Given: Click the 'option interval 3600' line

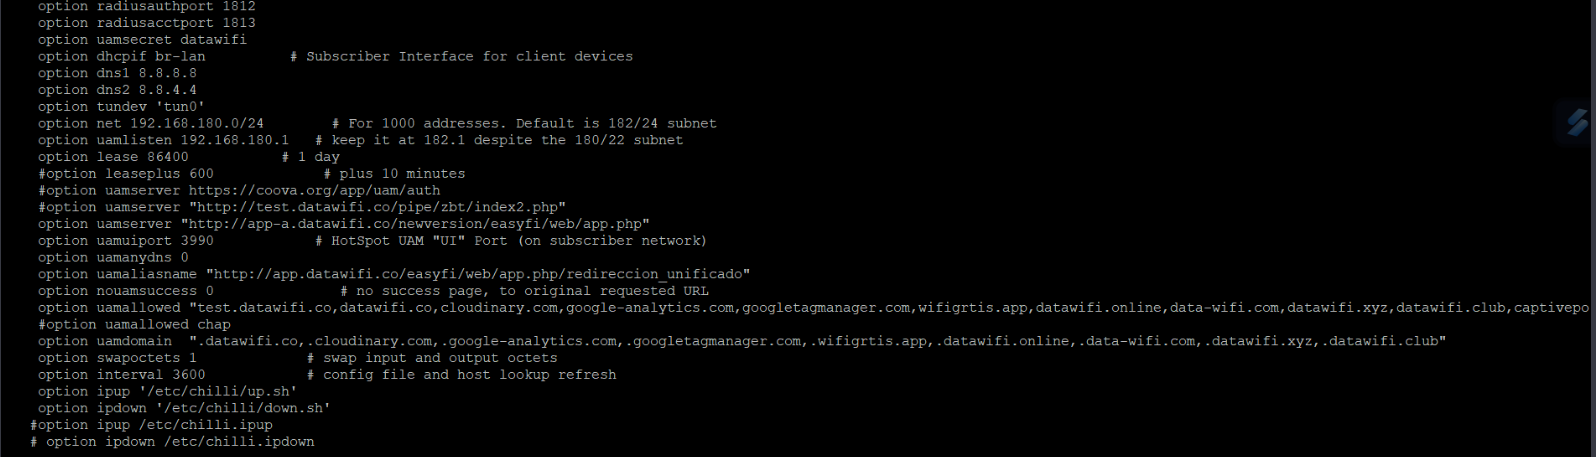Looking at the screenshot, I should pos(121,375).
